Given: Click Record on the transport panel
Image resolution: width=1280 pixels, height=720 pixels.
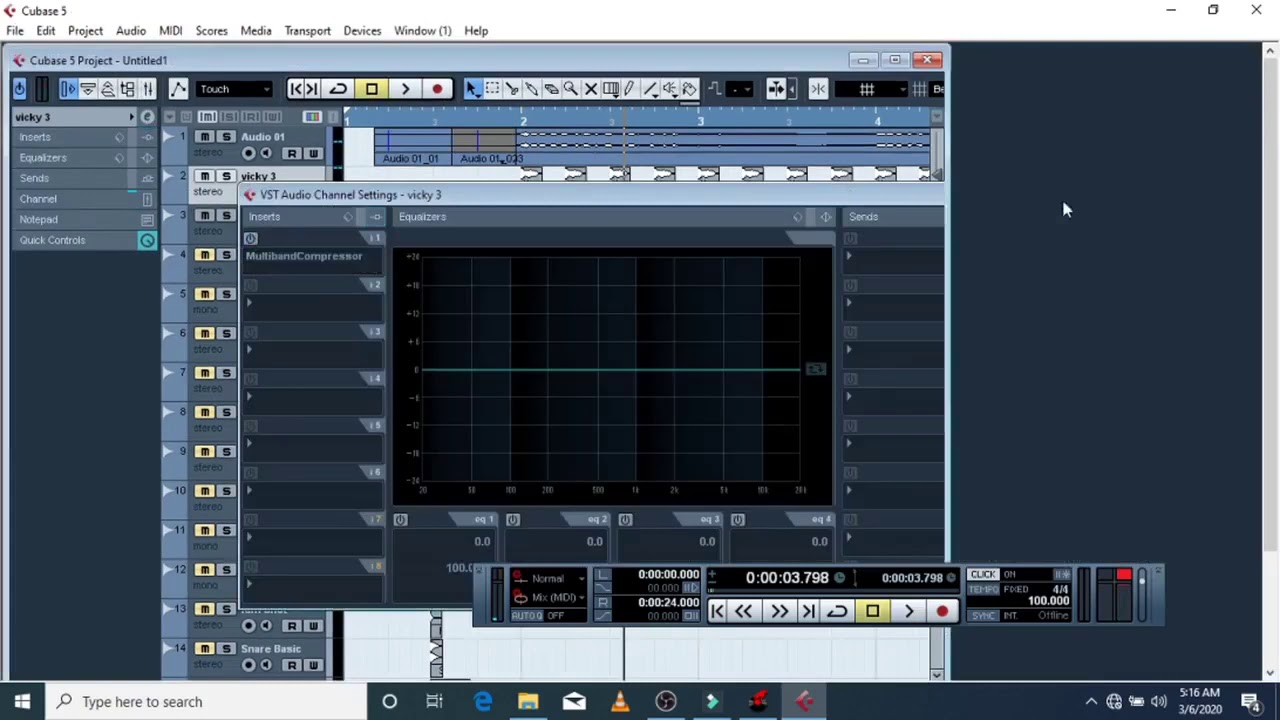Looking at the screenshot, I should click(942, 611).
